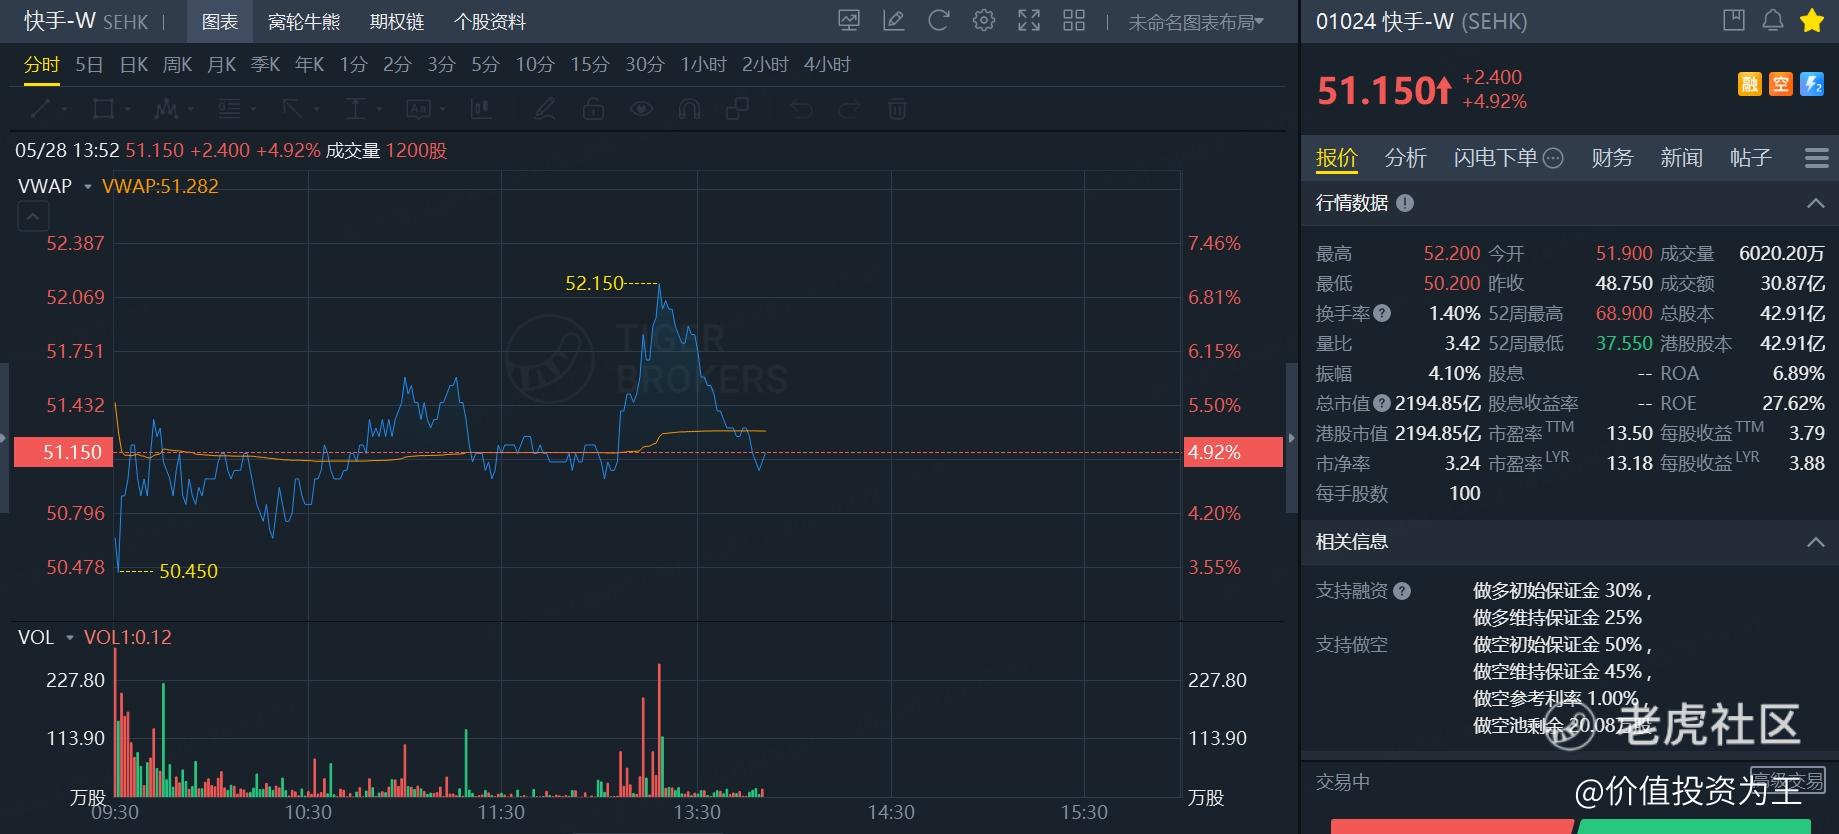
Task: Open the VWAP indicator dropdown arrow
Action: pos(88,187)
